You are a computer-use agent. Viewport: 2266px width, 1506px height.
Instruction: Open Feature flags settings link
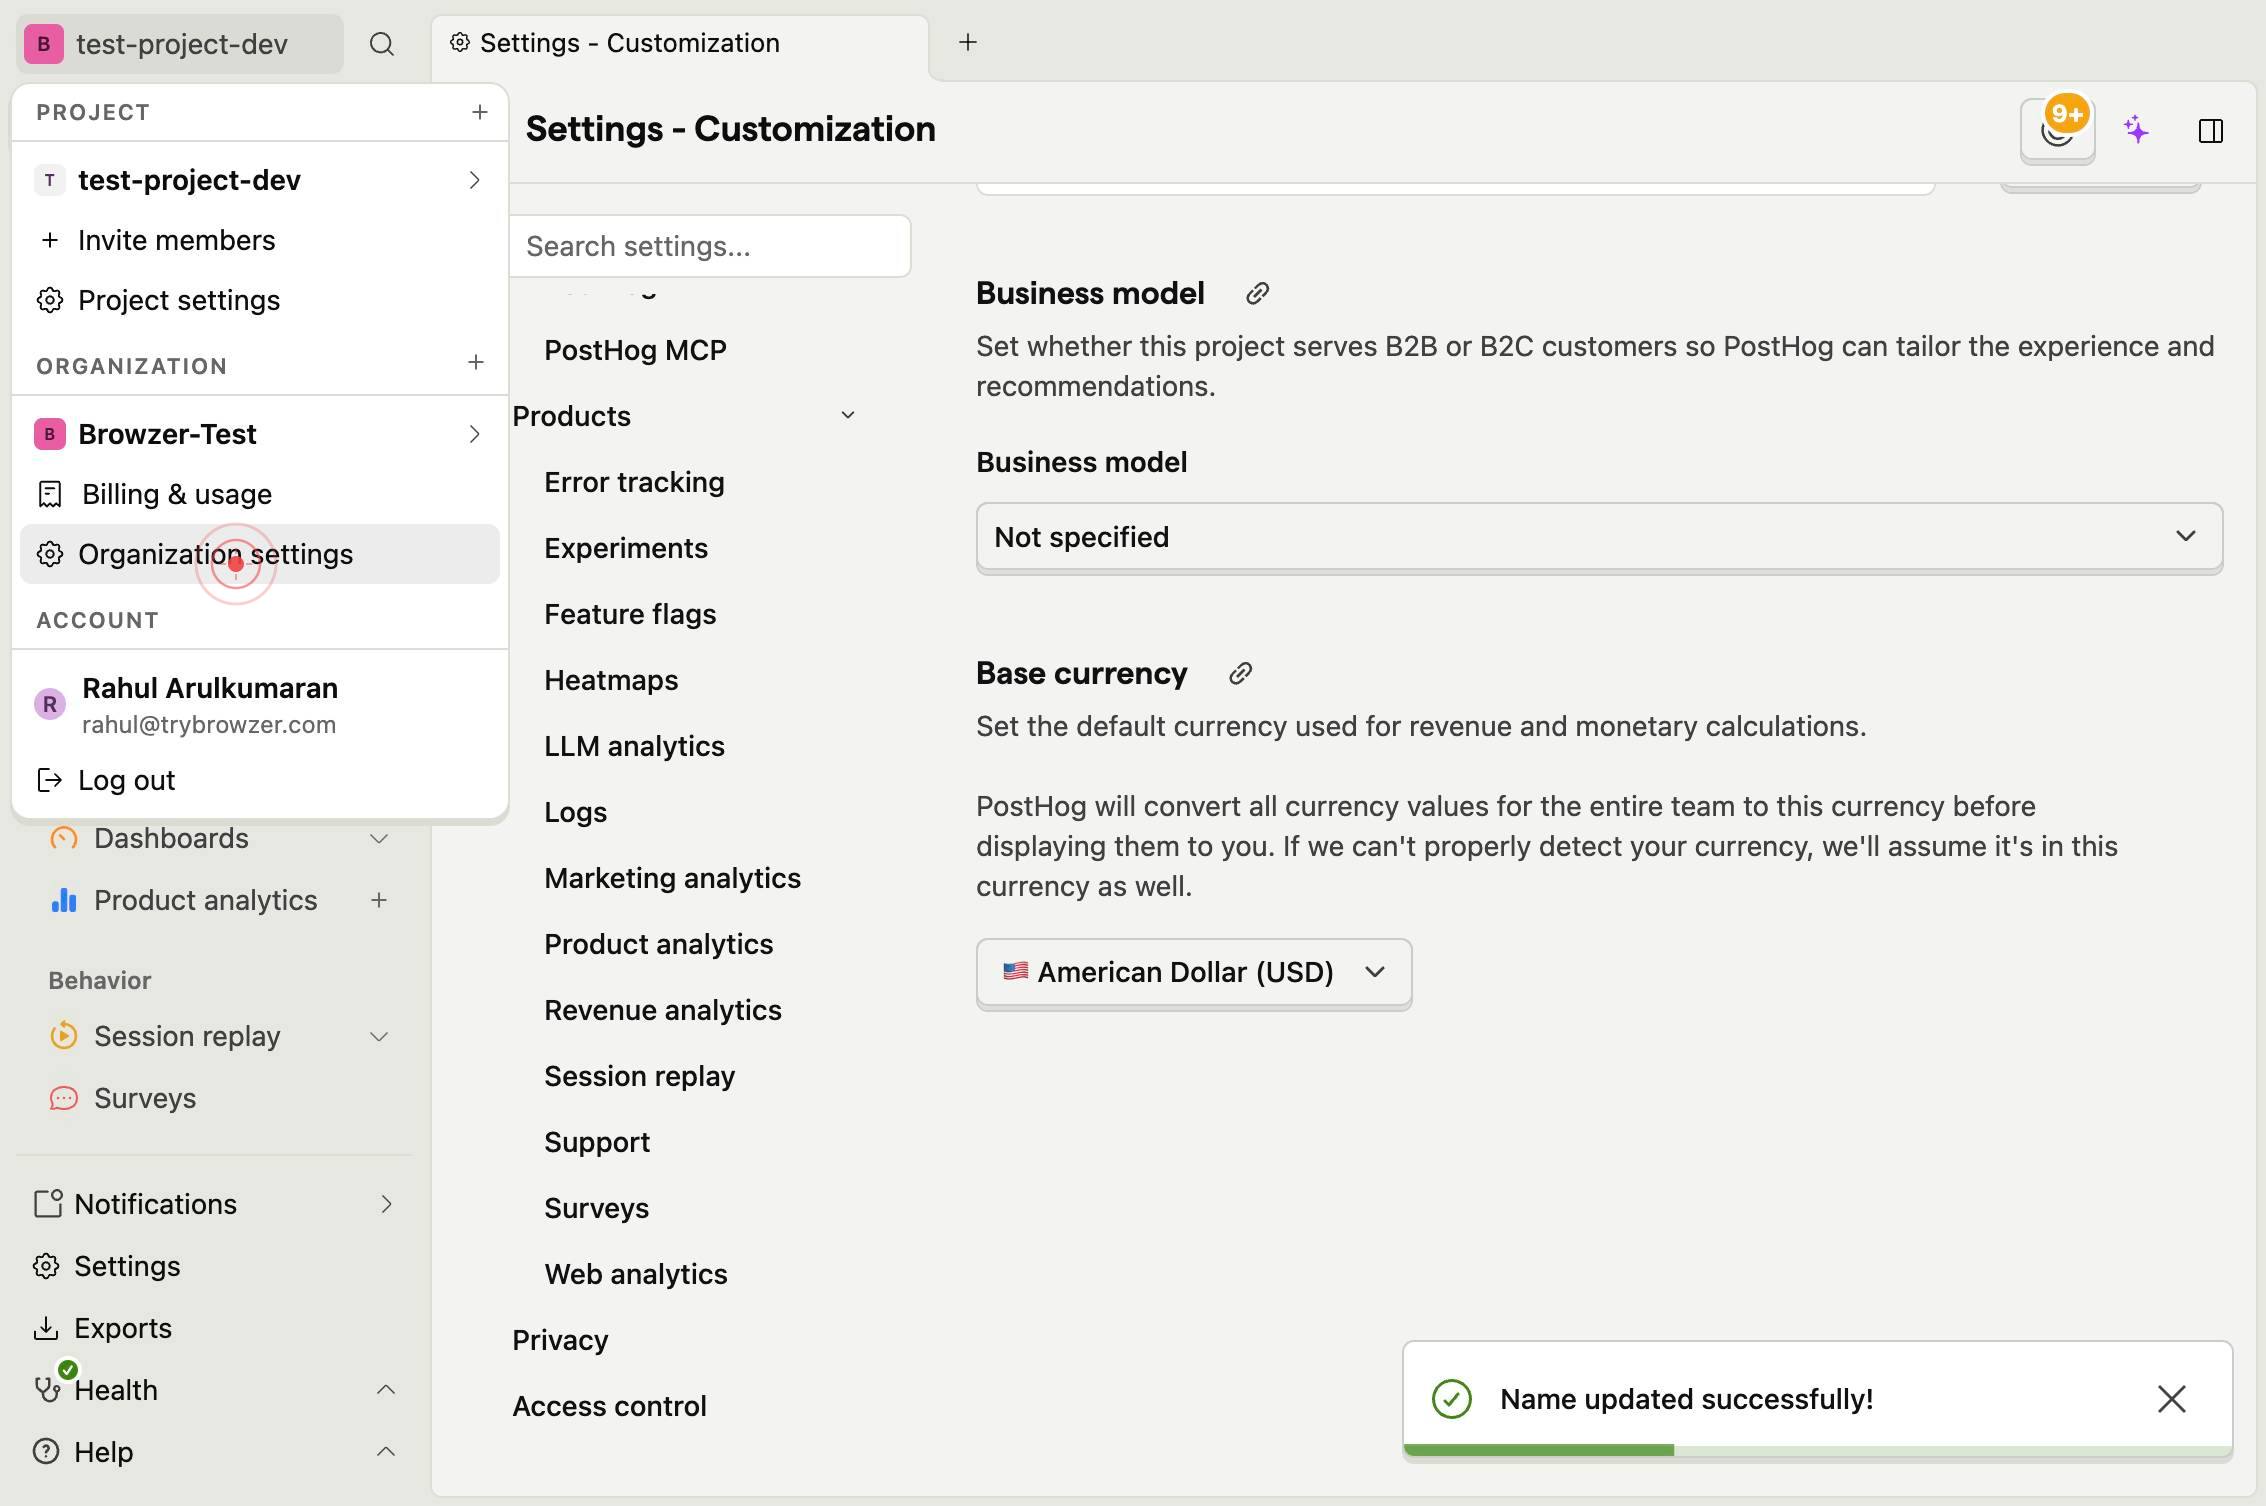[x=630, y=614]
